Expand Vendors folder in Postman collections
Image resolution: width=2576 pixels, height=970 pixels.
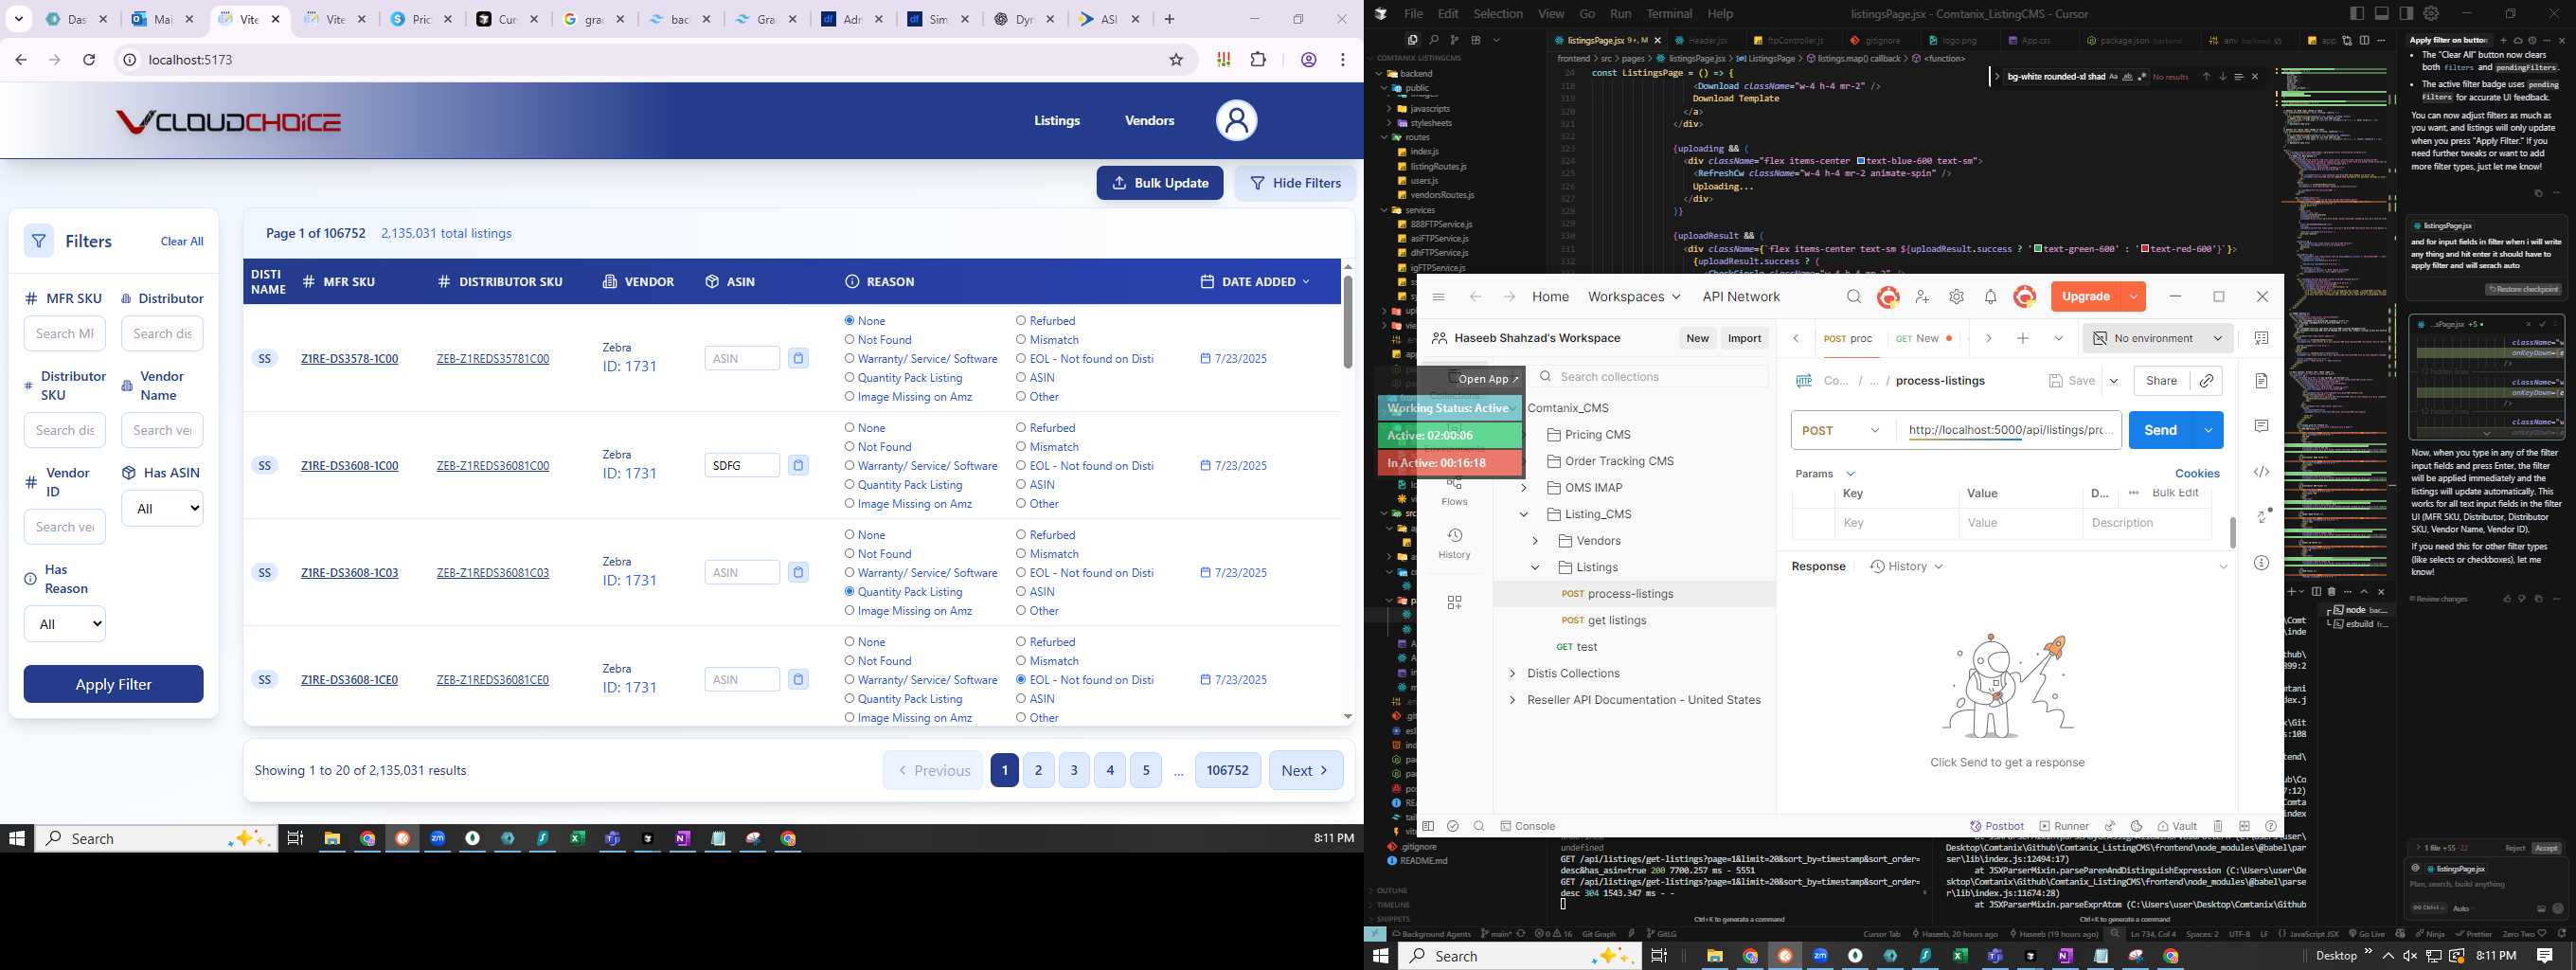click(1535, 541)
